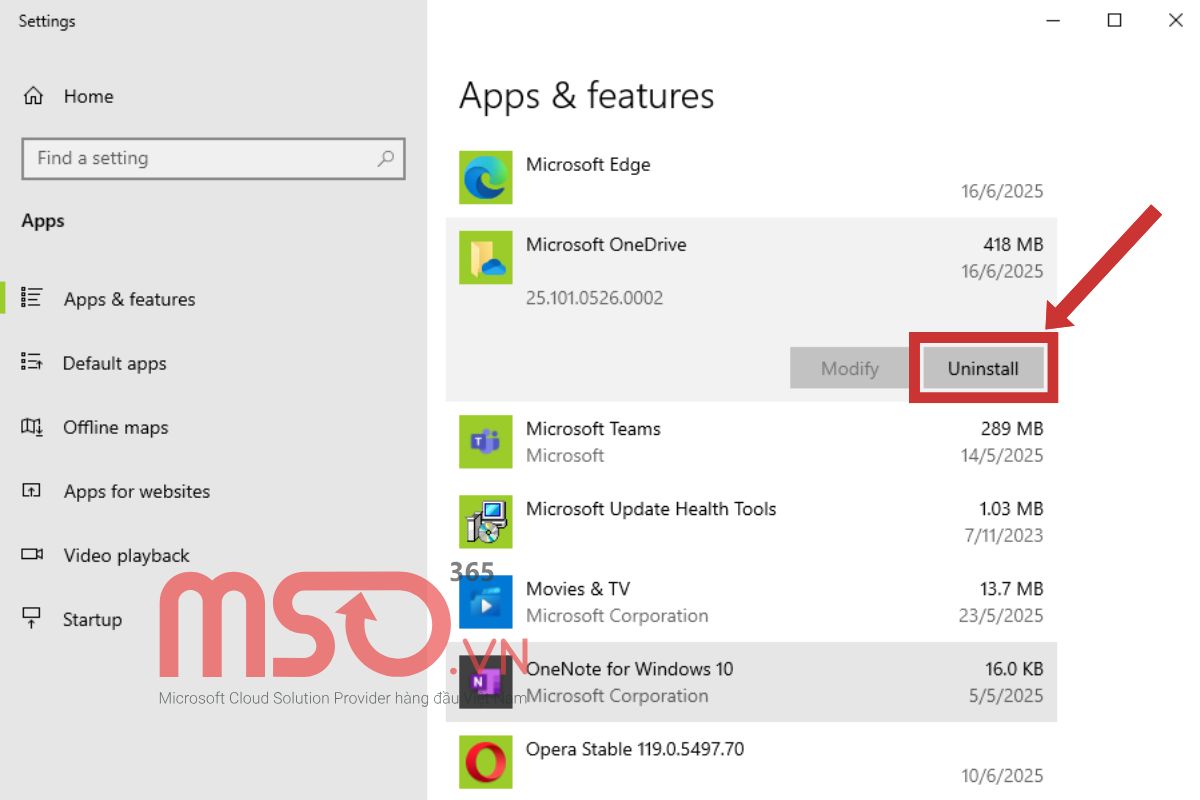Select Opera Stable 119.0.5497.70 entry

[x=751, y=761]
